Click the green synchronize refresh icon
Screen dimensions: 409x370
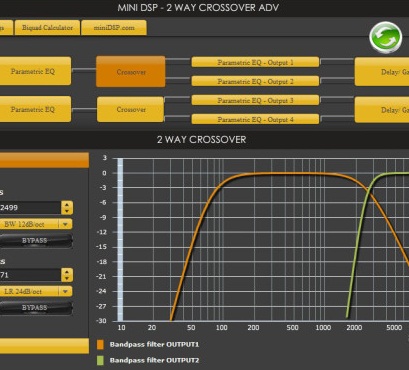(x=385, y=37)
